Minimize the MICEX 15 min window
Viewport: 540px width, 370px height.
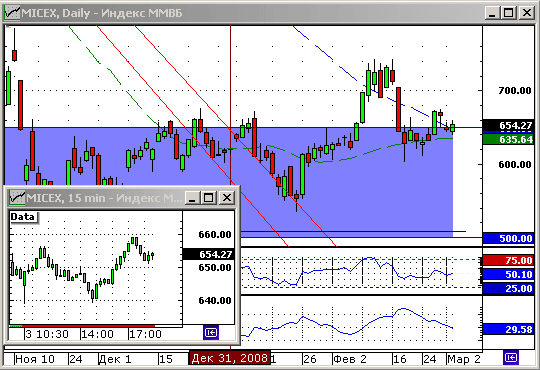click(x=192, y=198)
